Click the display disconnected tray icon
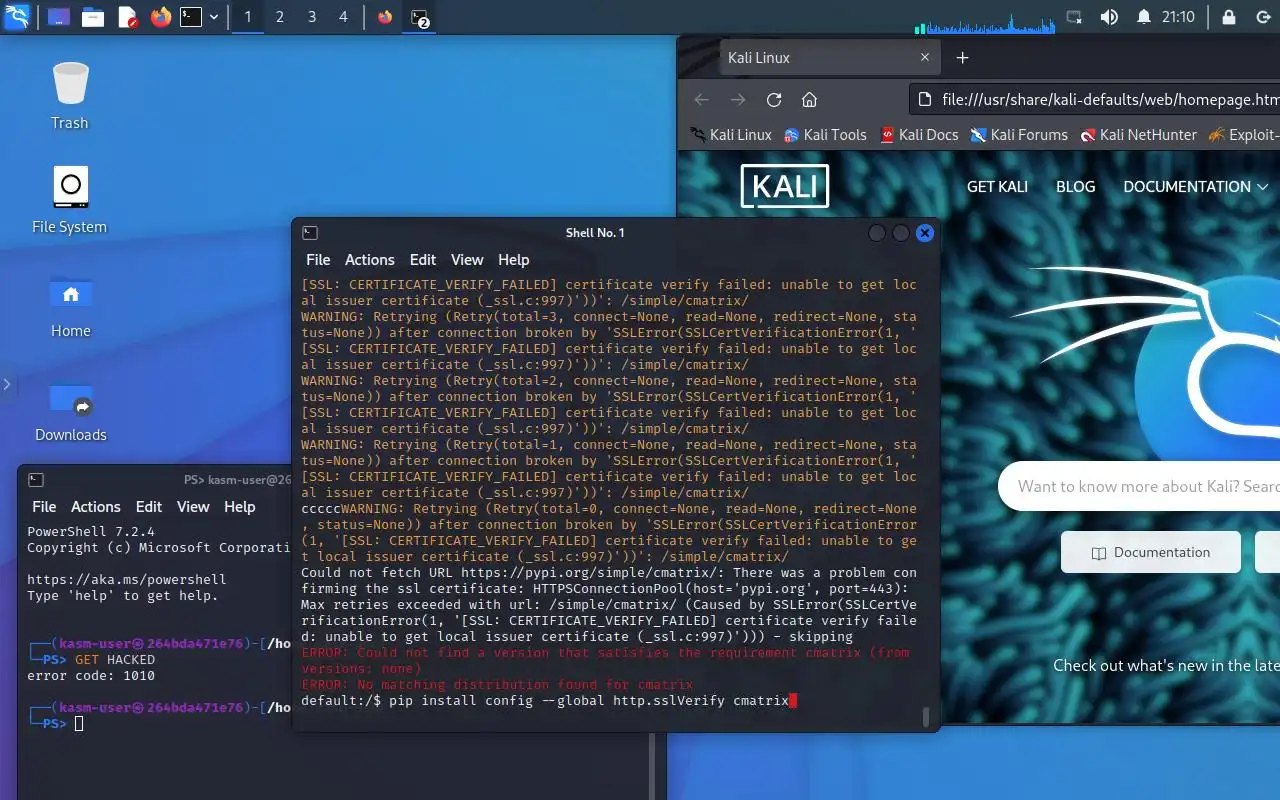 1075,17
